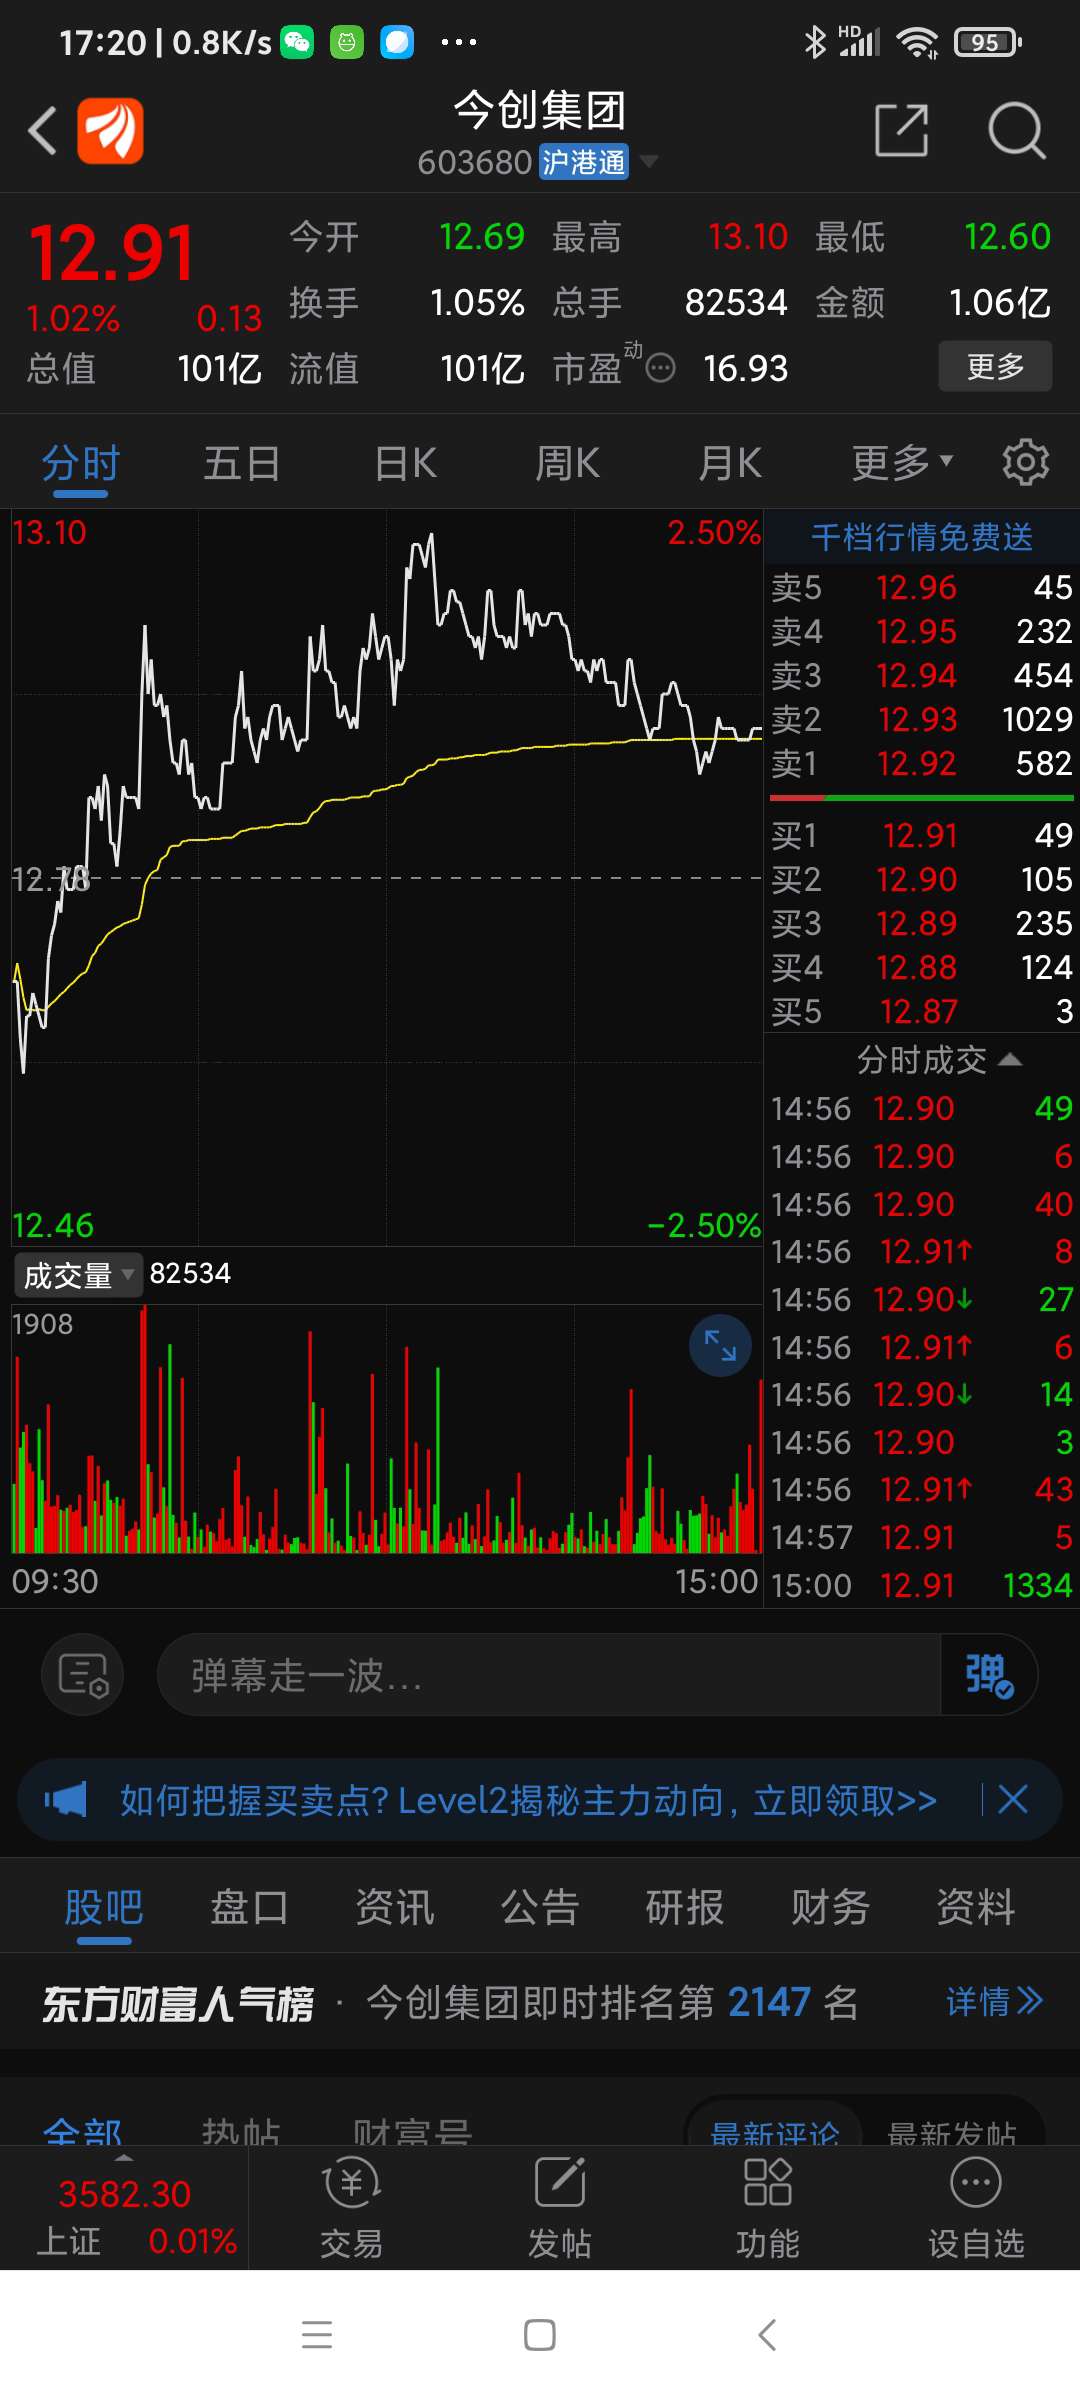
Task: Focus the 弹幕走一波 input field
Action: [x=549, y=1675]
